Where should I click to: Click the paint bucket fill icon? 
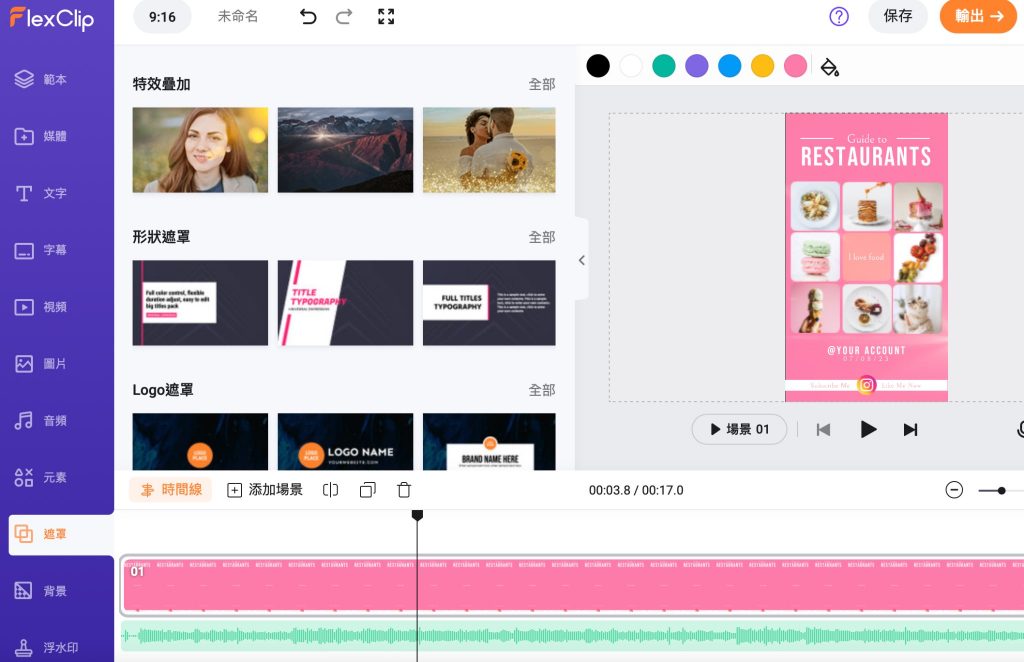tap(829, 67)
